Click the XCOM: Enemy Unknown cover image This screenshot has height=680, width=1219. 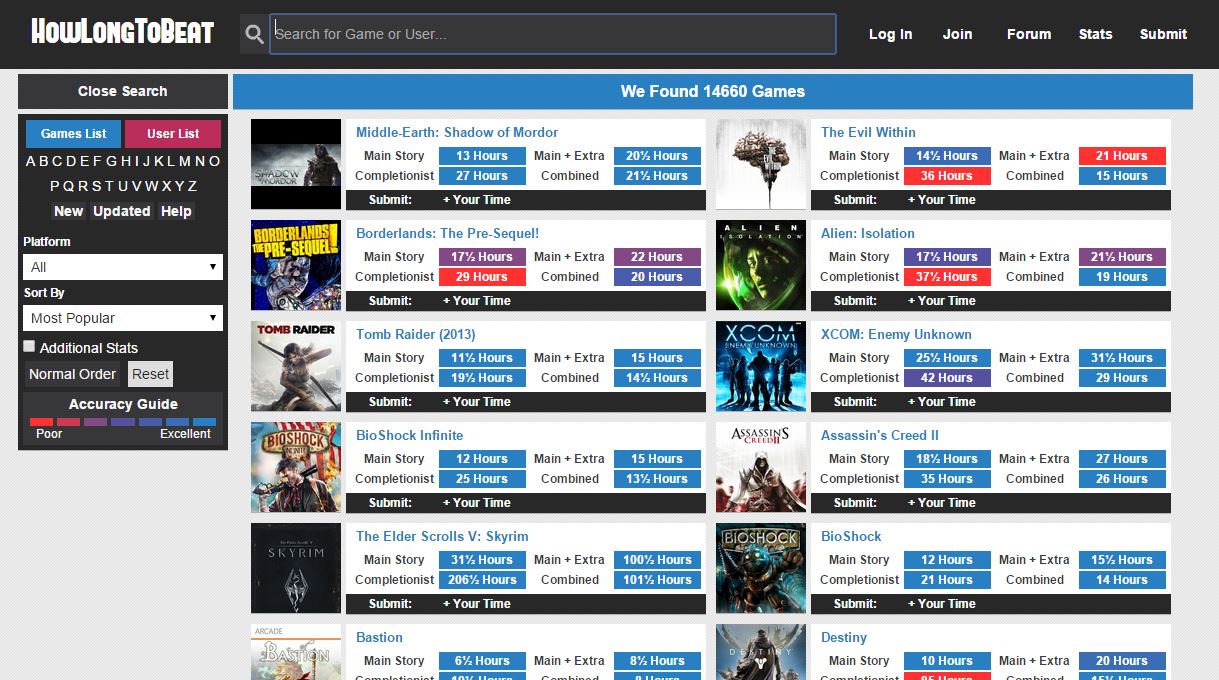click(x=761, y=366)
